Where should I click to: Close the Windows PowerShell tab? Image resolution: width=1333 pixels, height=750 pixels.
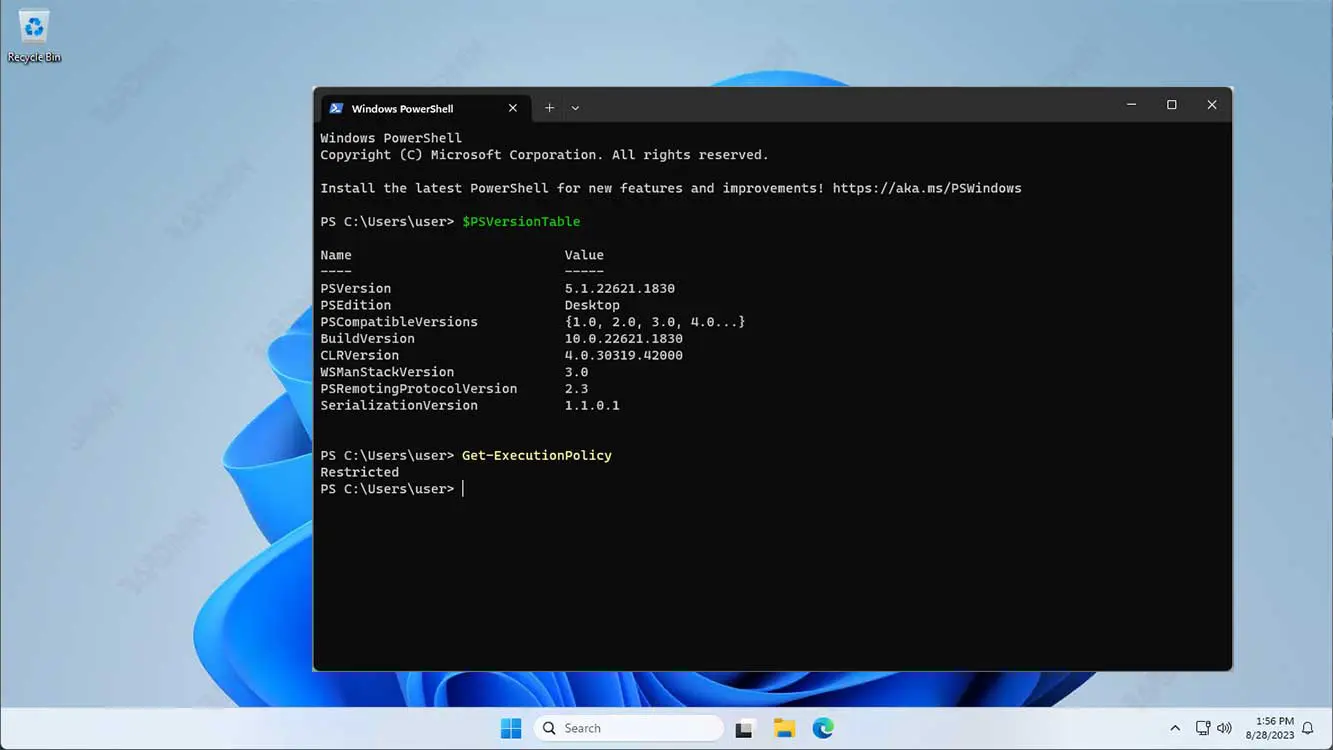[x=513, y=108]
